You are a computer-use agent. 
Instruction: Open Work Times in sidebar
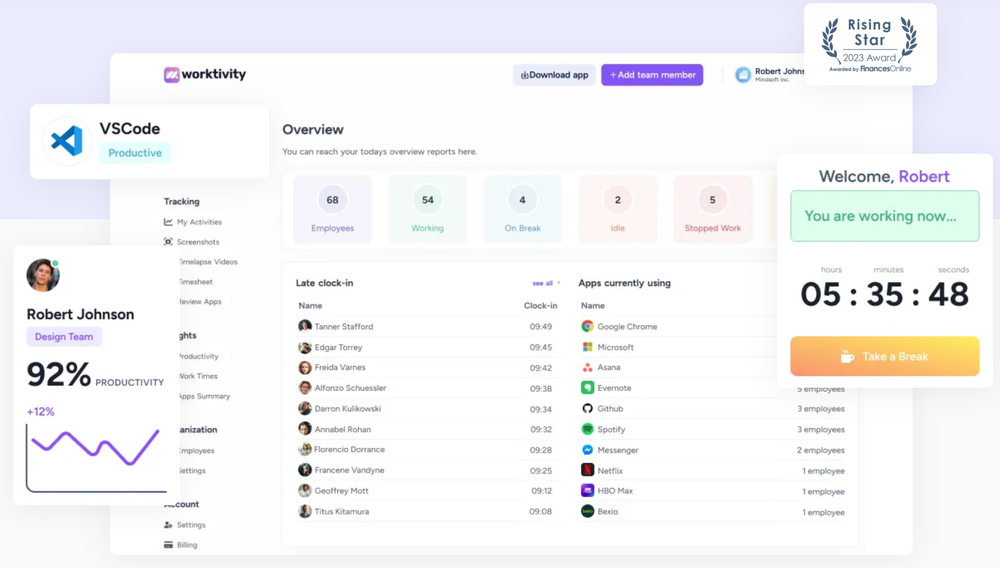pos(198,376)
